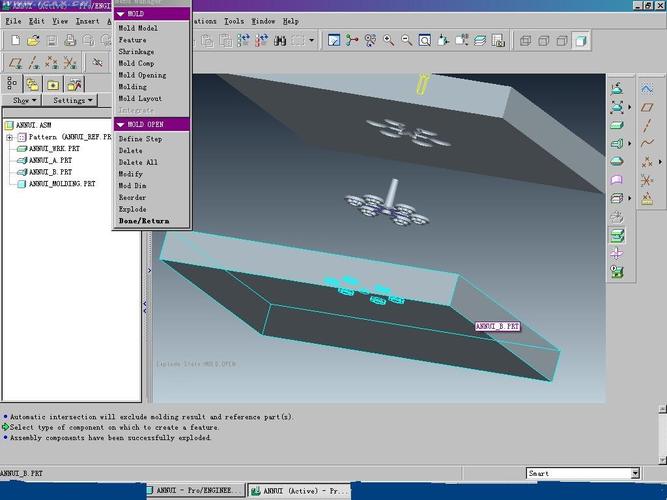Select ANNUI_WRK.PRT in the model tree
667x500 pixels.
[x=48, y=149]
